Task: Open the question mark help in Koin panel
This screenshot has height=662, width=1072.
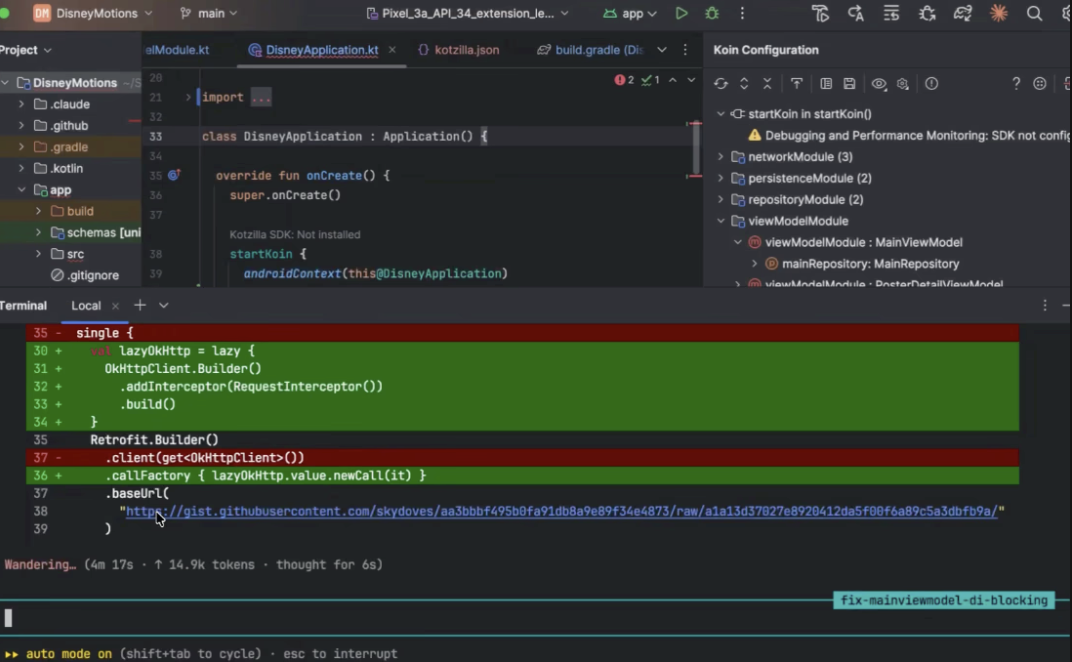Action: [x=1016, y=83]
